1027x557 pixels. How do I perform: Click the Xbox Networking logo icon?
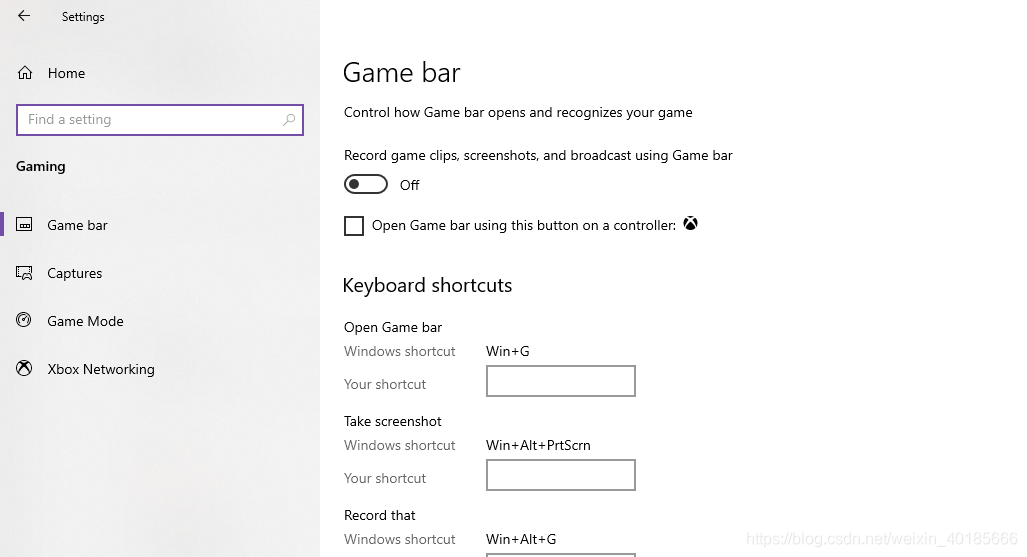tap(24, 368)
